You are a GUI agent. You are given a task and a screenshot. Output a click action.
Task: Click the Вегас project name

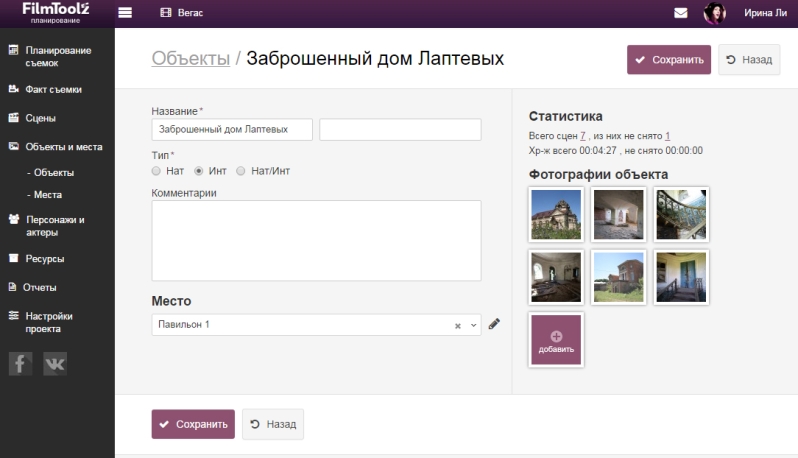point(190,13)
